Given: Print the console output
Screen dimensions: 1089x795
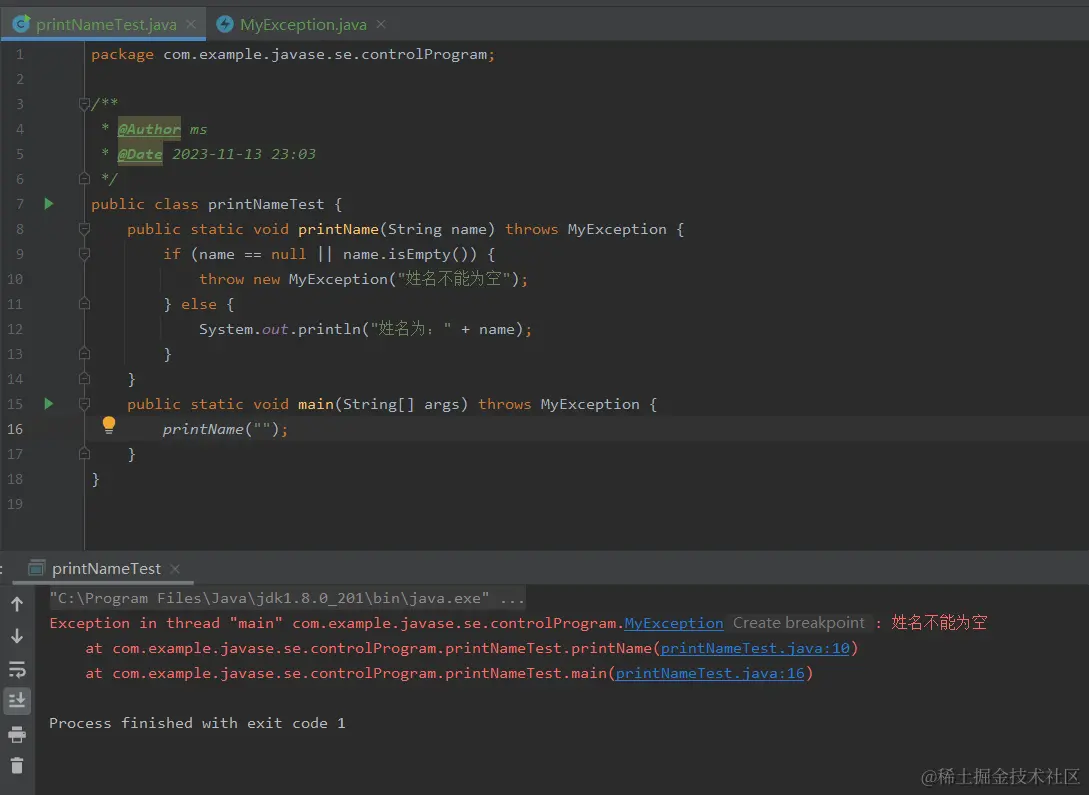Looking at the screenshot, I should [x=17, y=734].
